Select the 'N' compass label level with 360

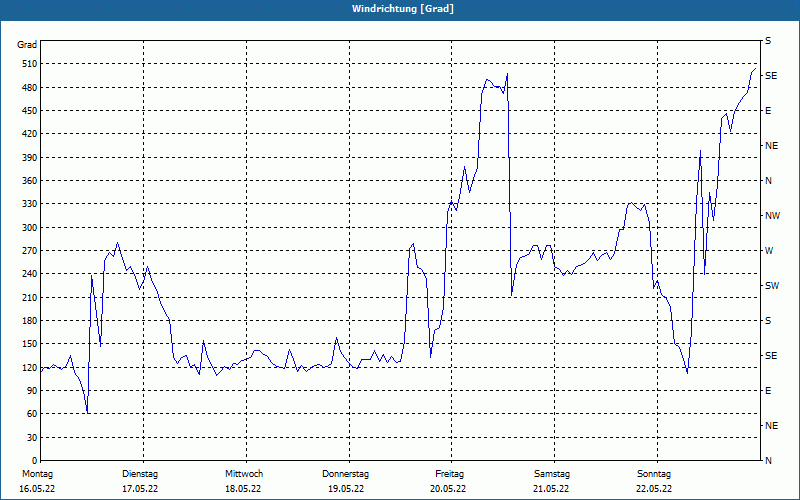pyautogui.click(x=768, y=181)
